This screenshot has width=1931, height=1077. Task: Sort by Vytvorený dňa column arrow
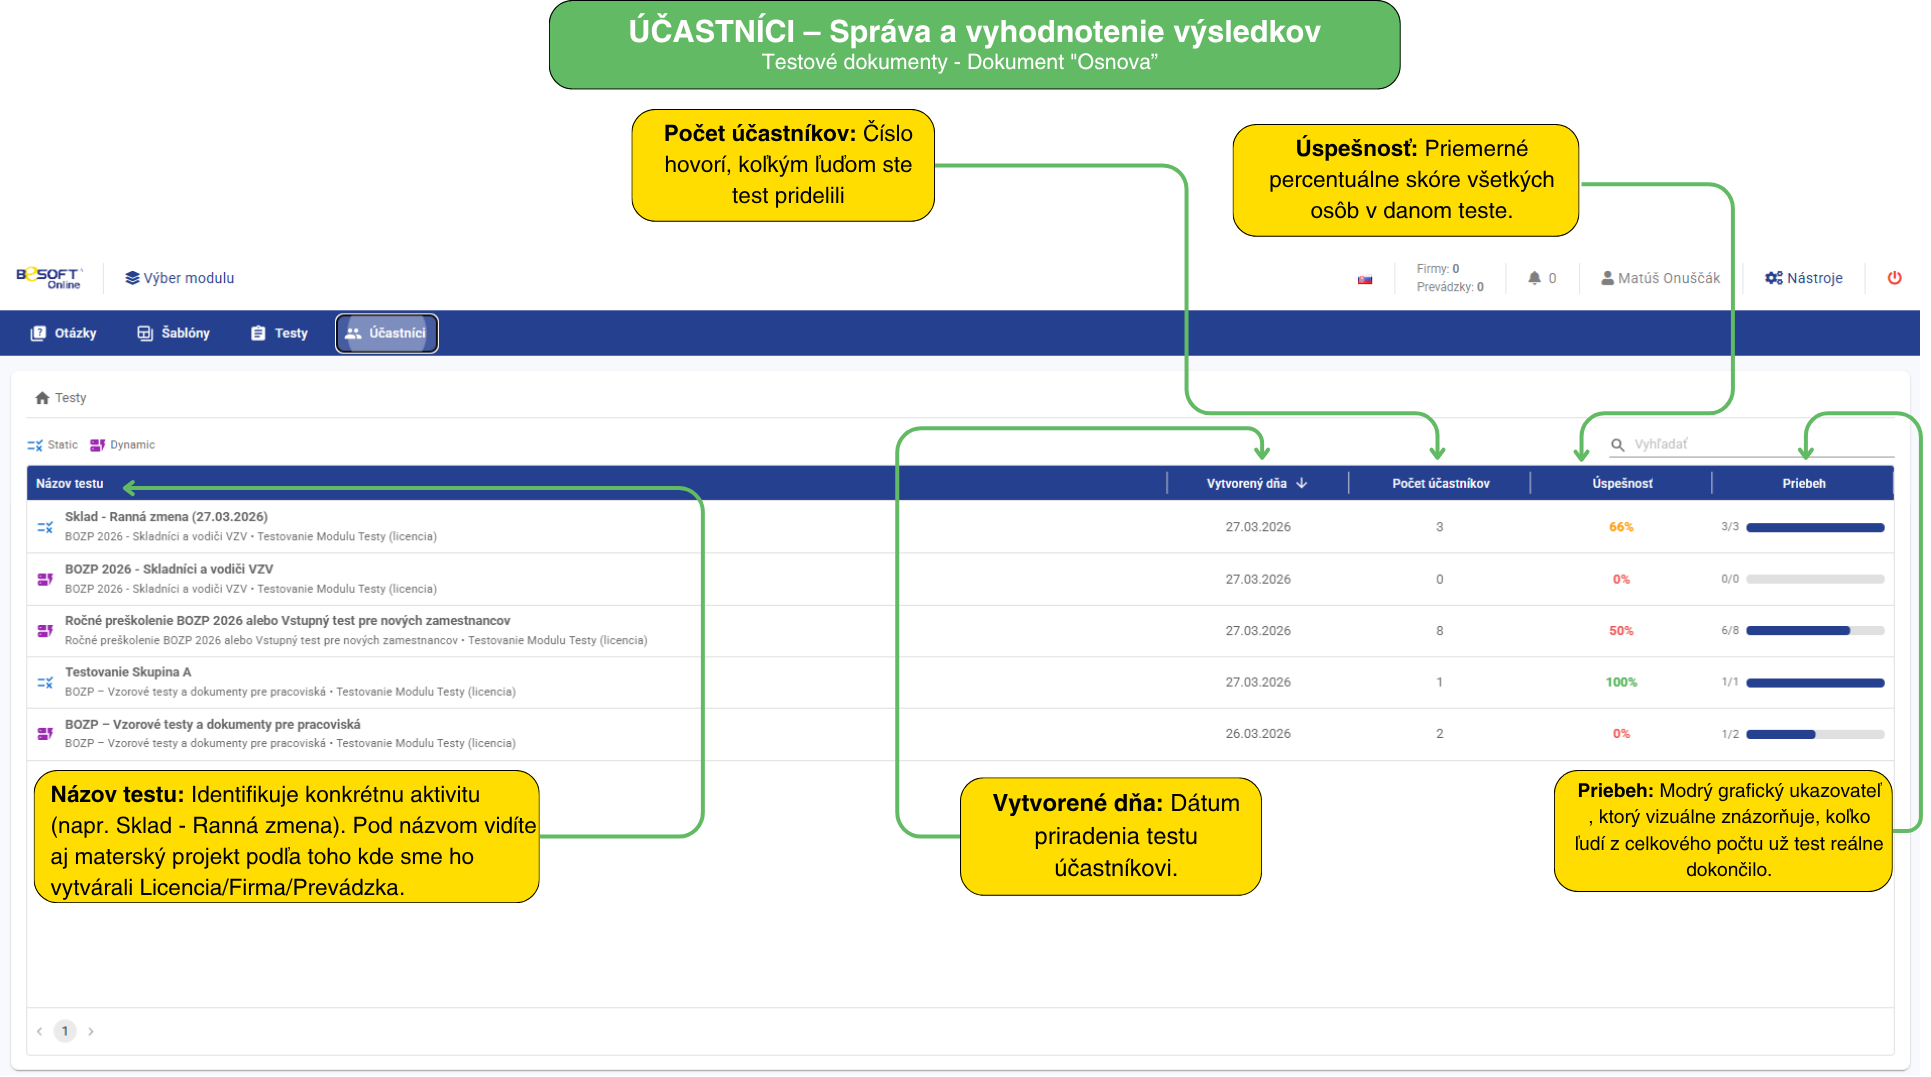[x=1302, y=483]
